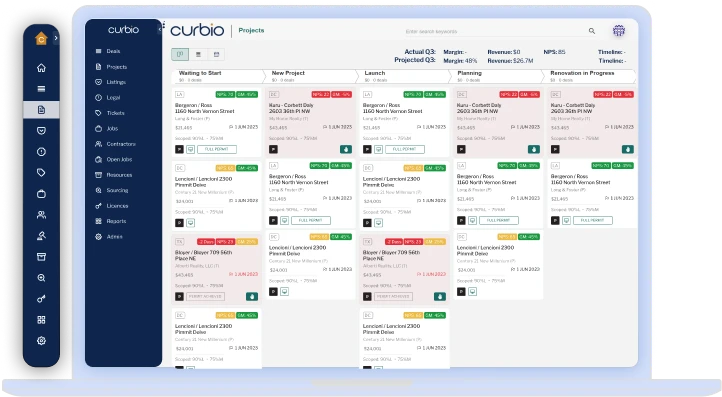Click the Curbio wordmark beside Projects

click(197, 30)
